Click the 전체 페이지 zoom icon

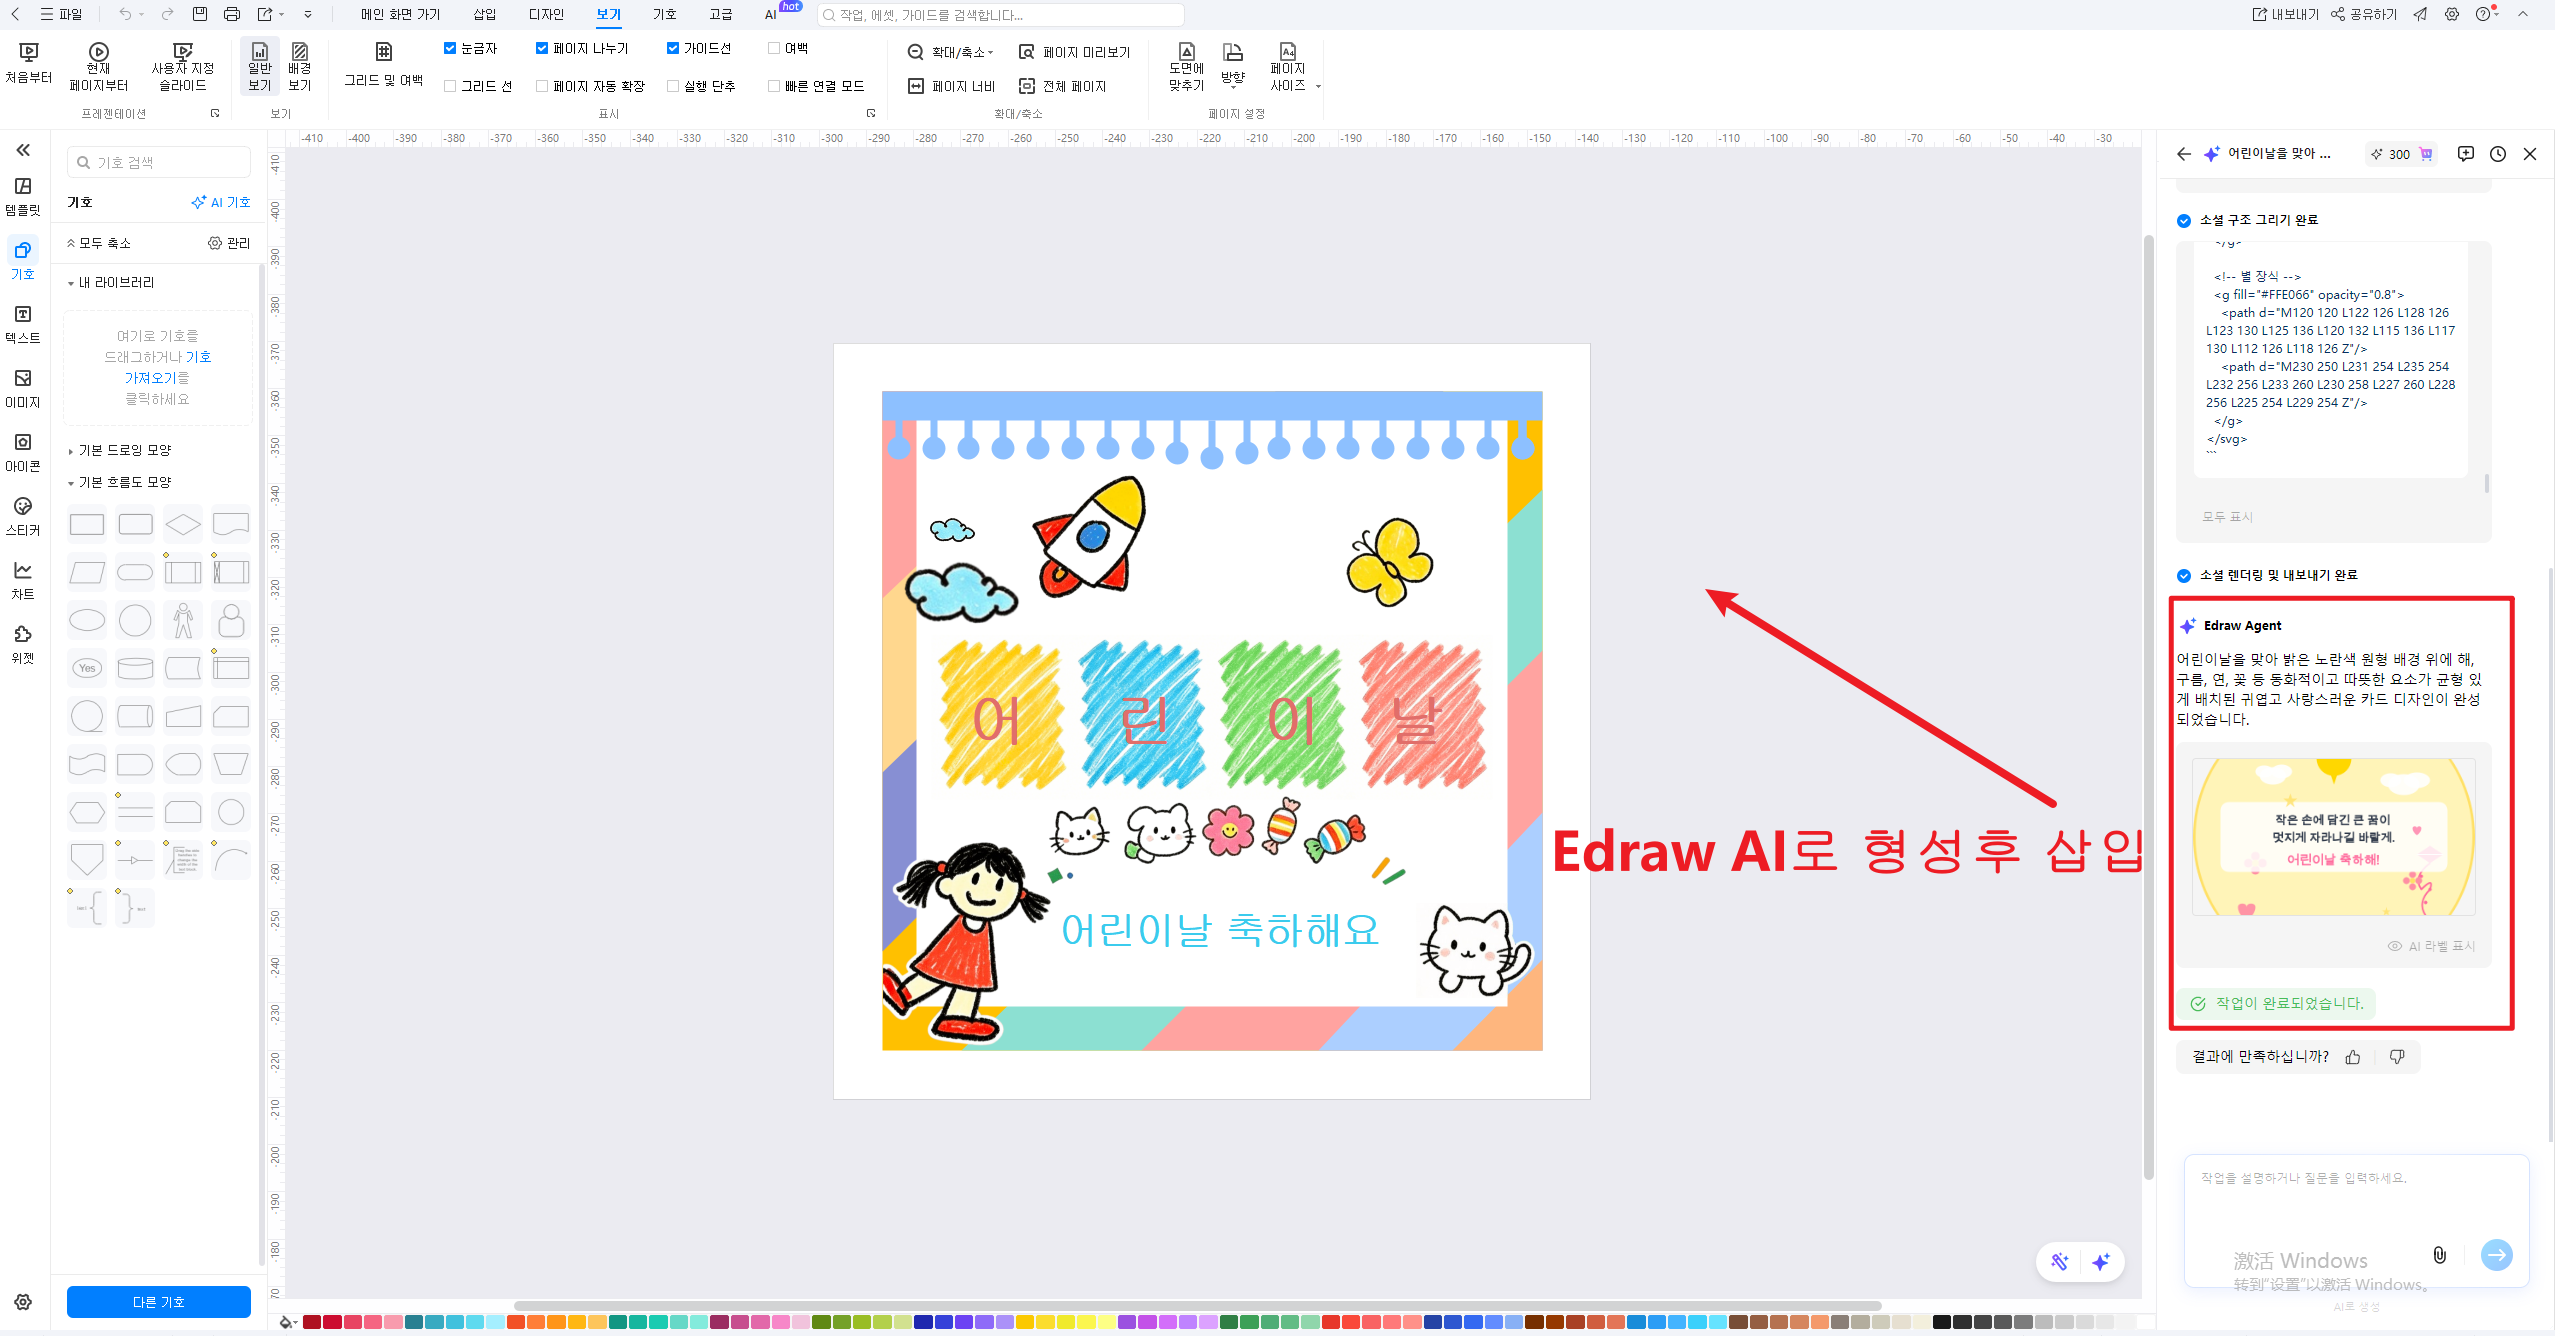click(x=1027, y=86)
